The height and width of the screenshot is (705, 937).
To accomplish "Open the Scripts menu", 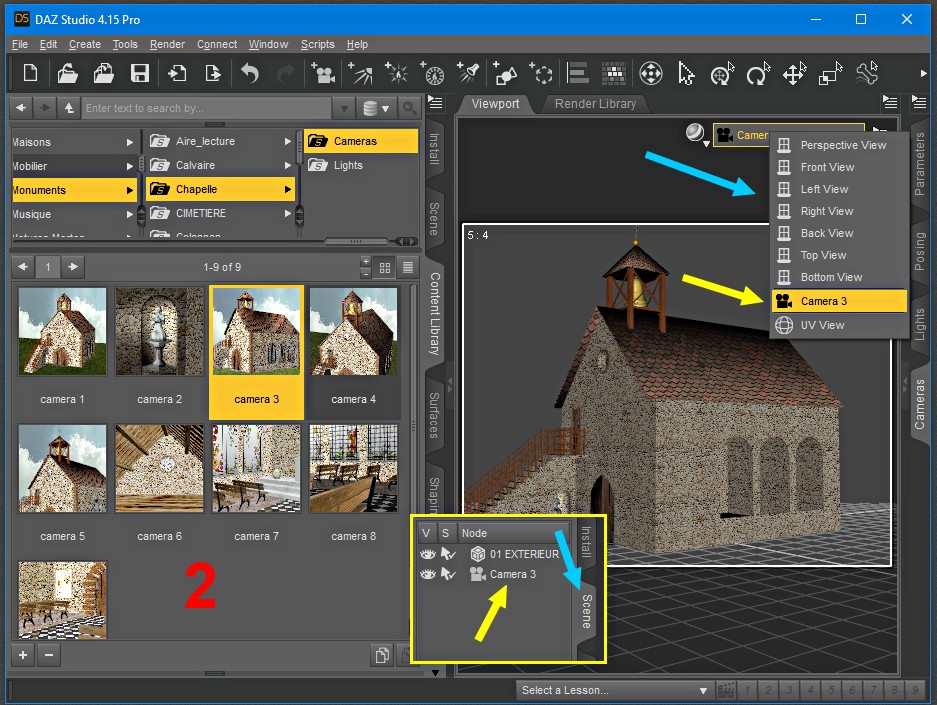I will 317,44.
